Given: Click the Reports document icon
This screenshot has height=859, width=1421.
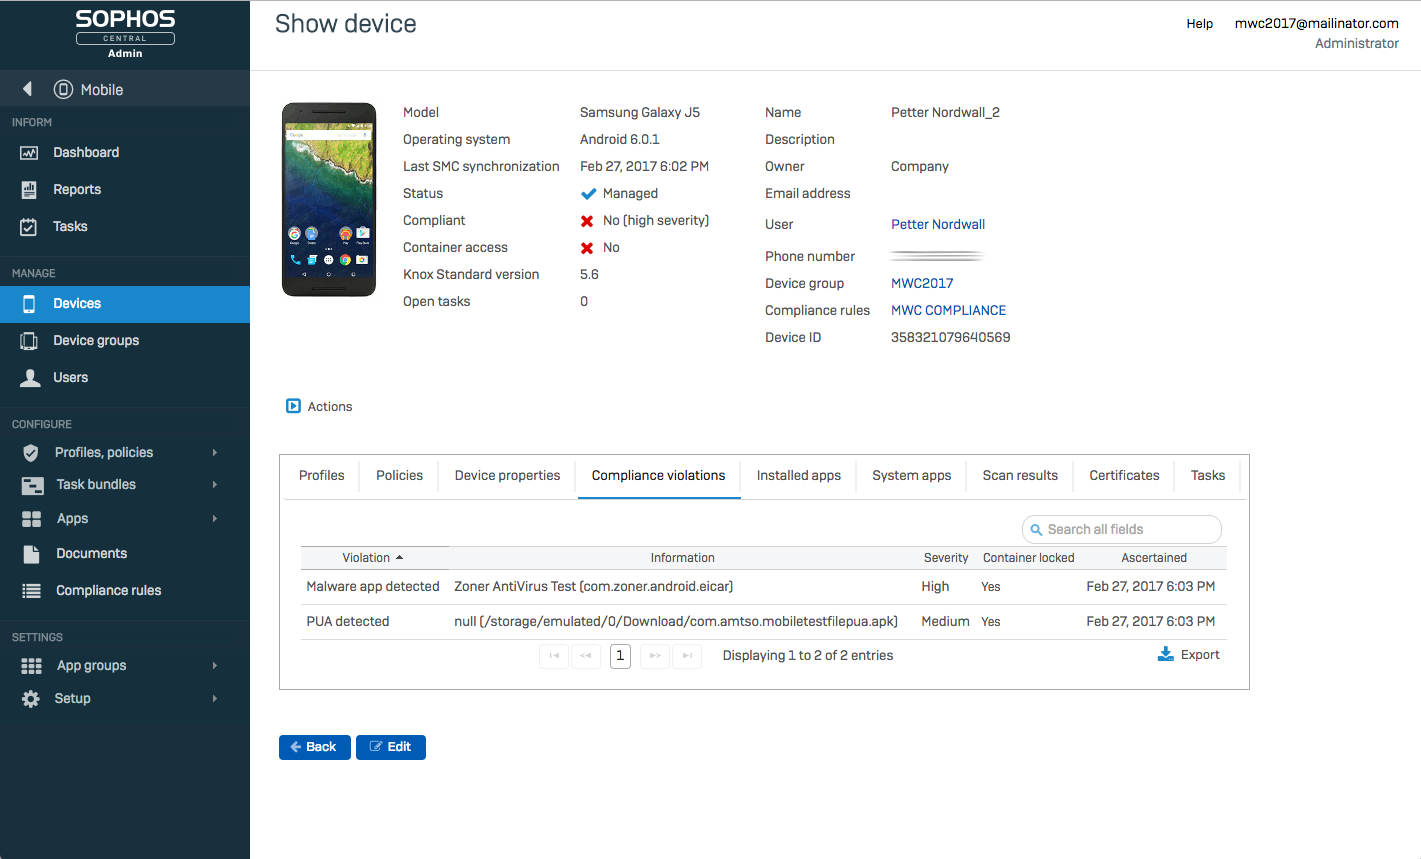Looking at the screenshot, I should 29,190.
